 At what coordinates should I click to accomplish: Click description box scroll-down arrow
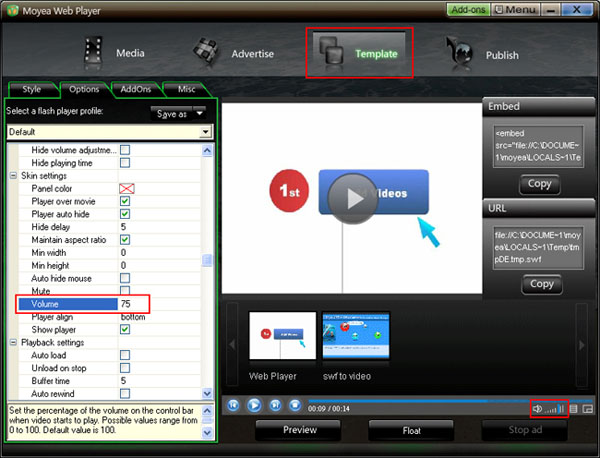click(207, 433)
